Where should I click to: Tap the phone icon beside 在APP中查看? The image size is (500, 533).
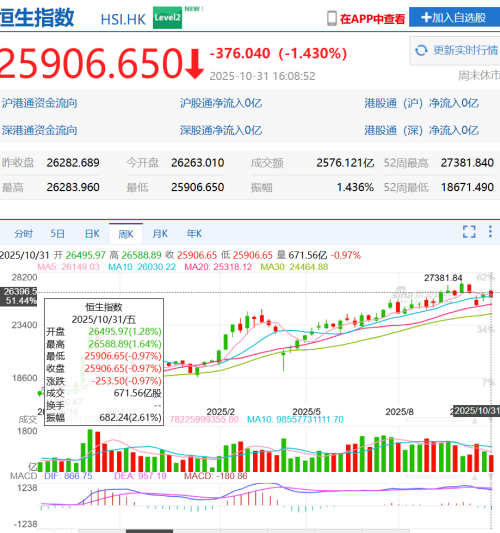coord(332,18)
